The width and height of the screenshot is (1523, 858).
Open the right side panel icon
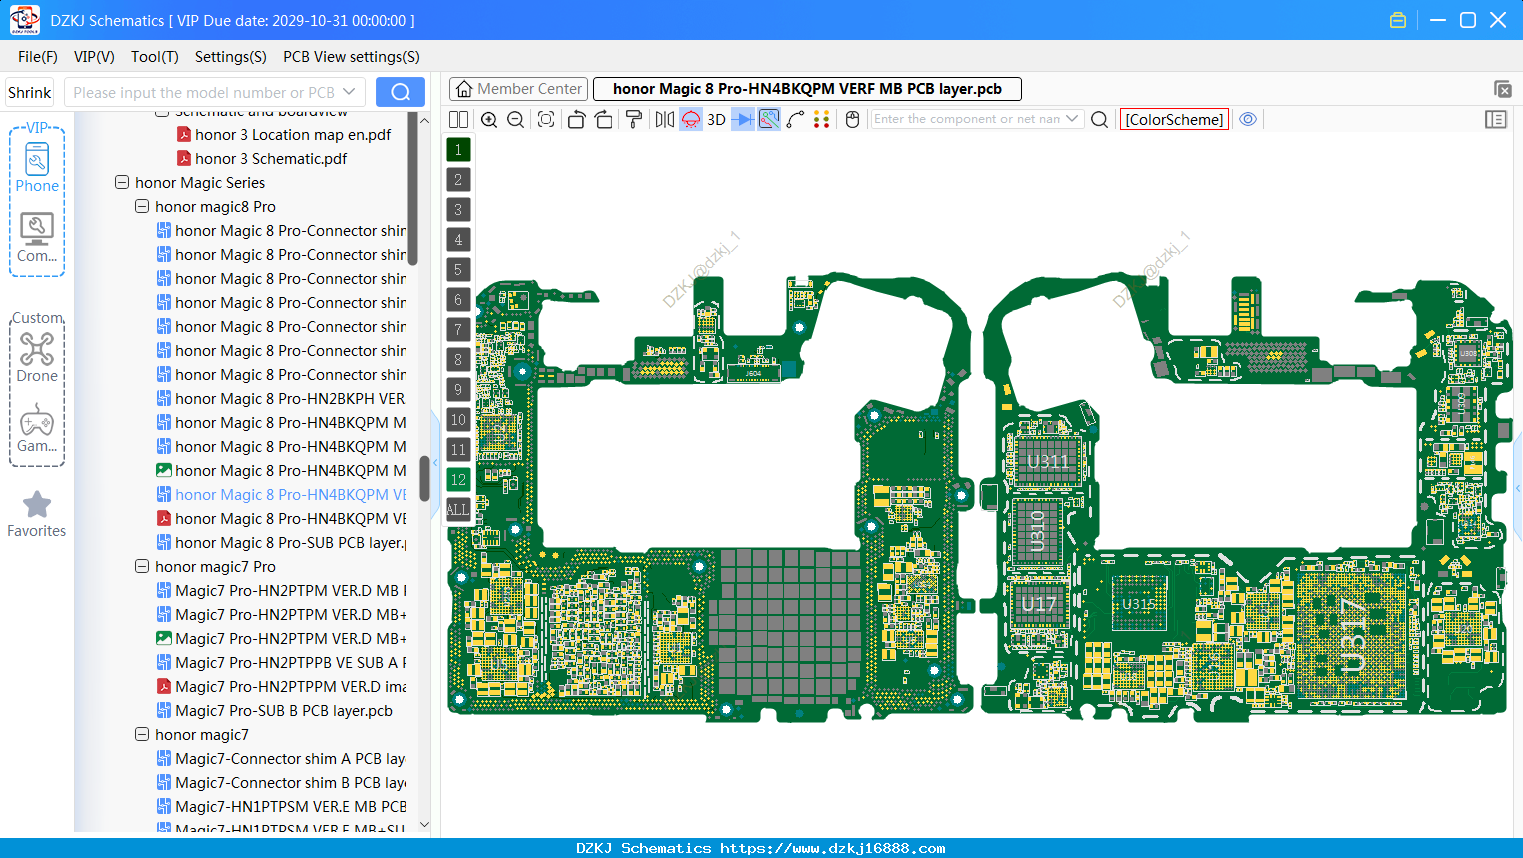pos(1496,119)
